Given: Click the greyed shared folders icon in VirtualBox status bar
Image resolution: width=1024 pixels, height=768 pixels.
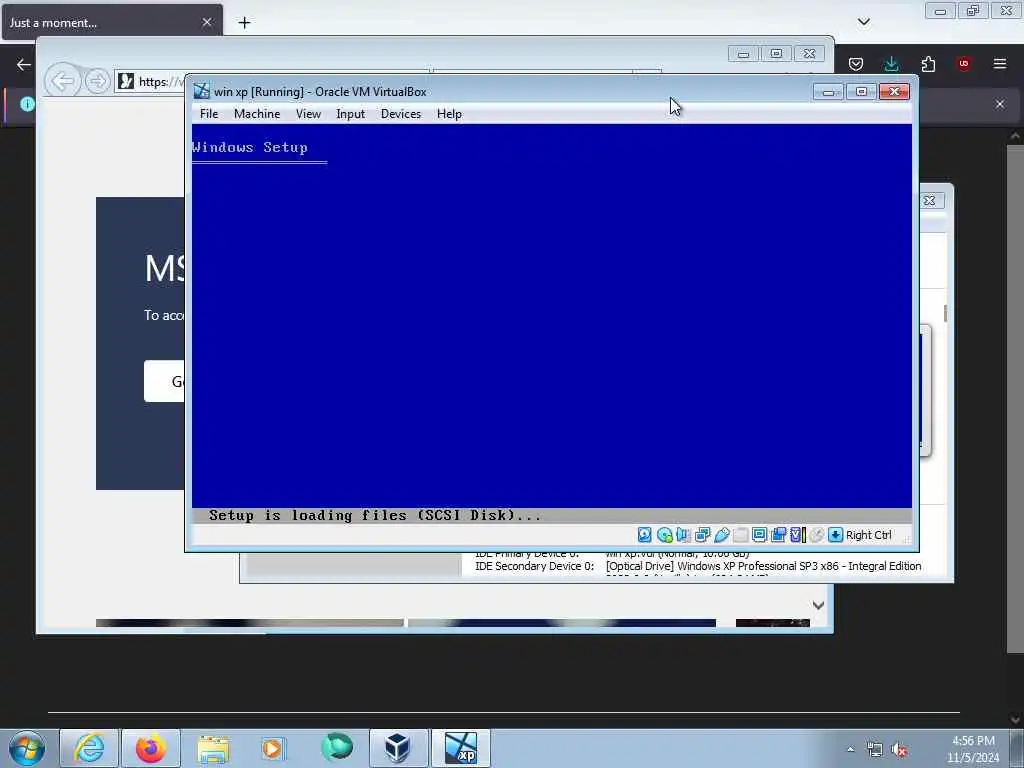Looking at the screenshot, I should pyautogui.click(x=740, y=535).
